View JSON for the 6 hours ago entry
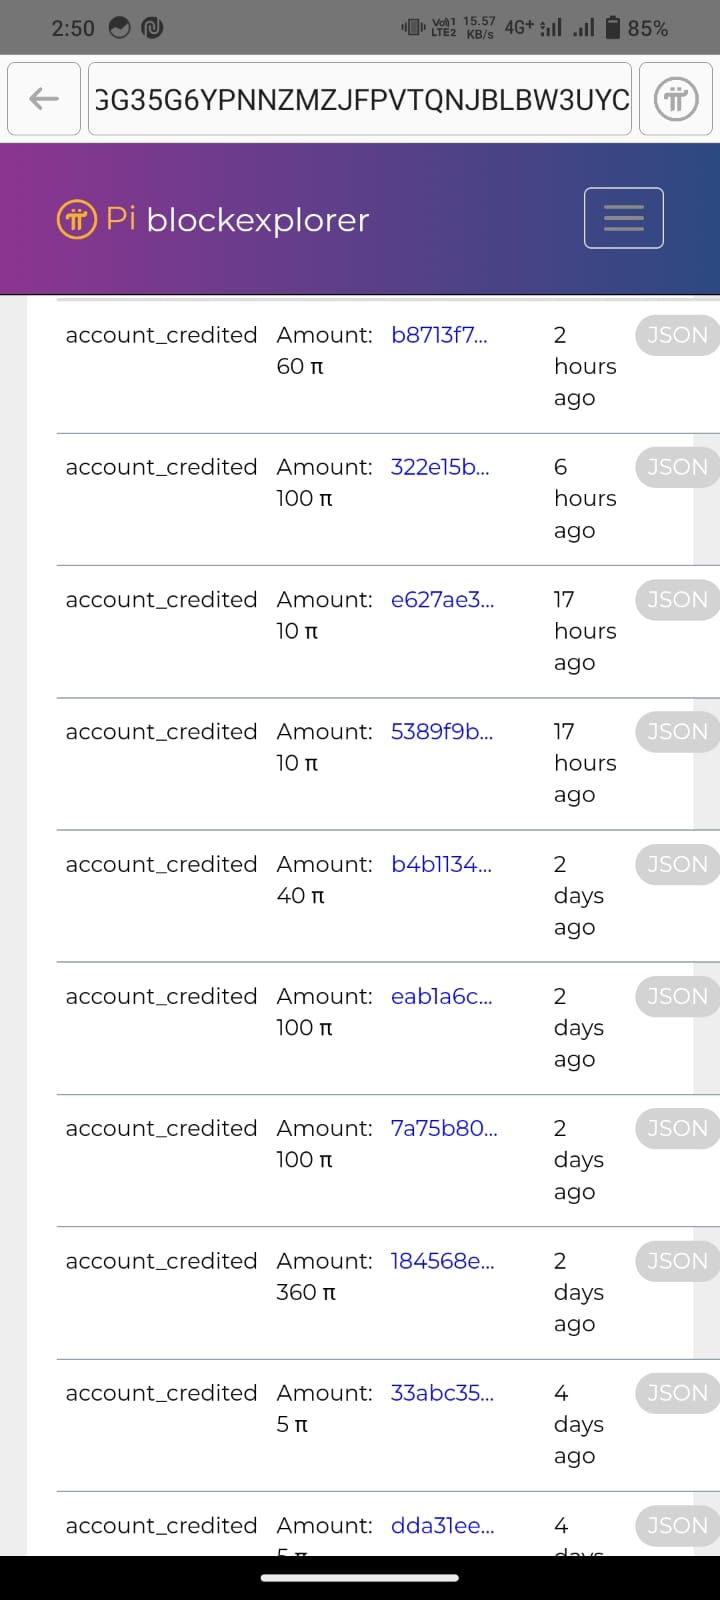This screenshot has width=720, height=1600. [x=677, y=467]
